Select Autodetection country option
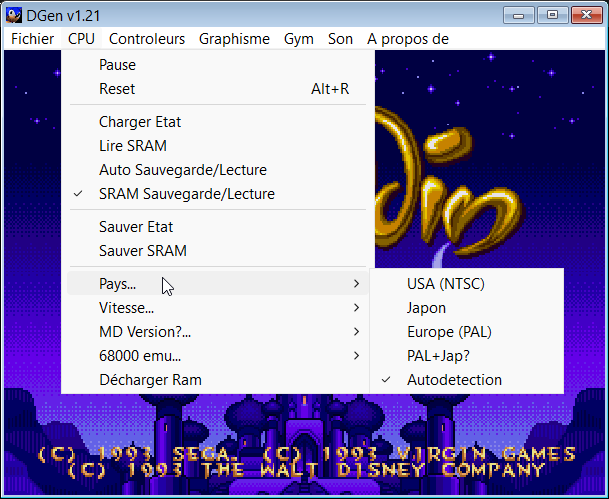This screenshot has width=609, height=499. (x=466, y=380)
